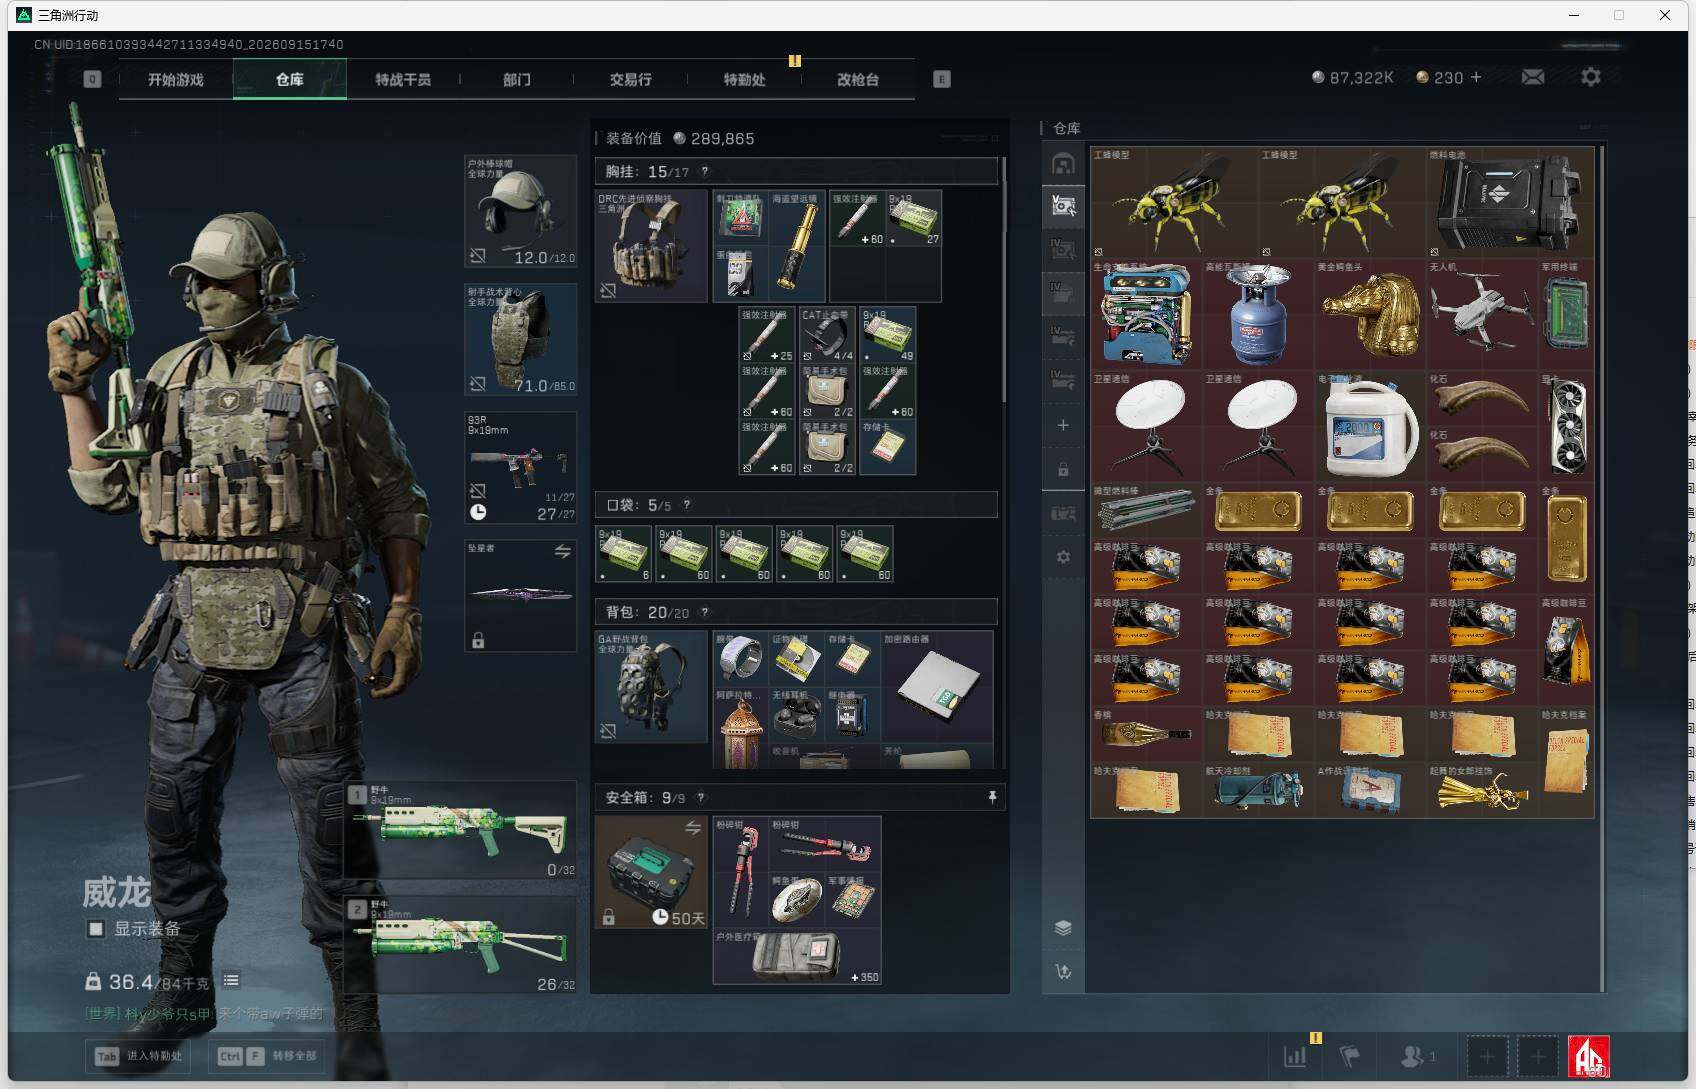Show help for 背包 capacity
1696x1089 pixels.
pyautogui.click(x=705, y=612)
